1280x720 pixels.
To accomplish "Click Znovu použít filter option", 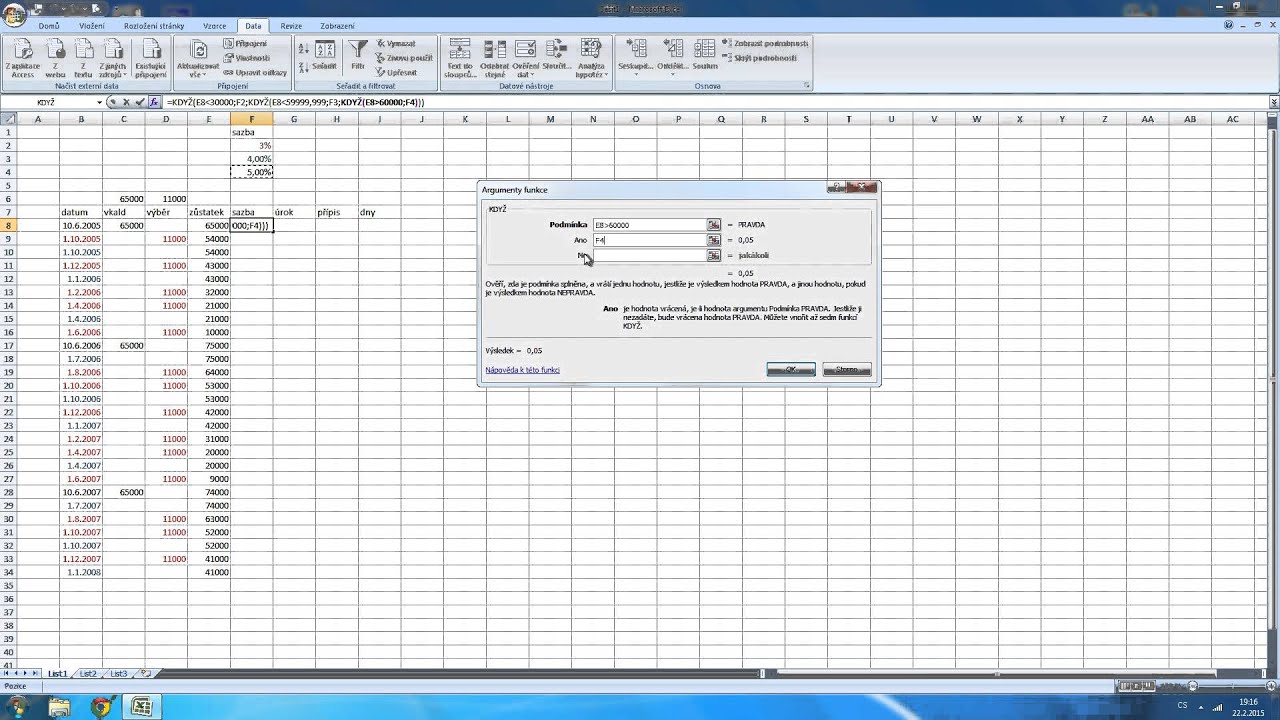I will [404, 58].
